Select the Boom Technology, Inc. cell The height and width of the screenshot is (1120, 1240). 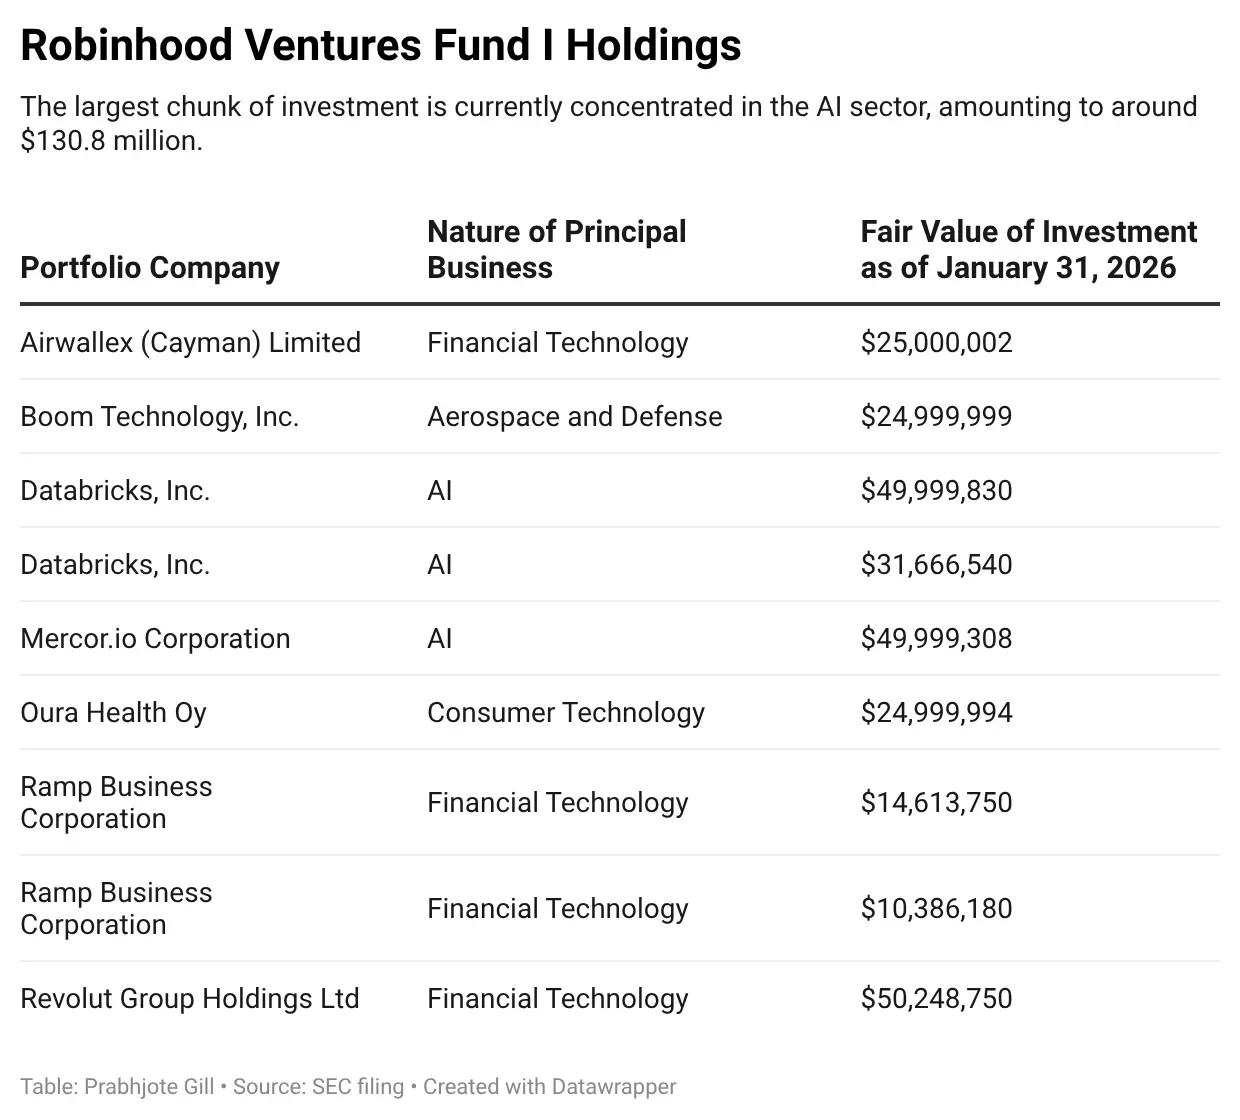pos(160,416)
